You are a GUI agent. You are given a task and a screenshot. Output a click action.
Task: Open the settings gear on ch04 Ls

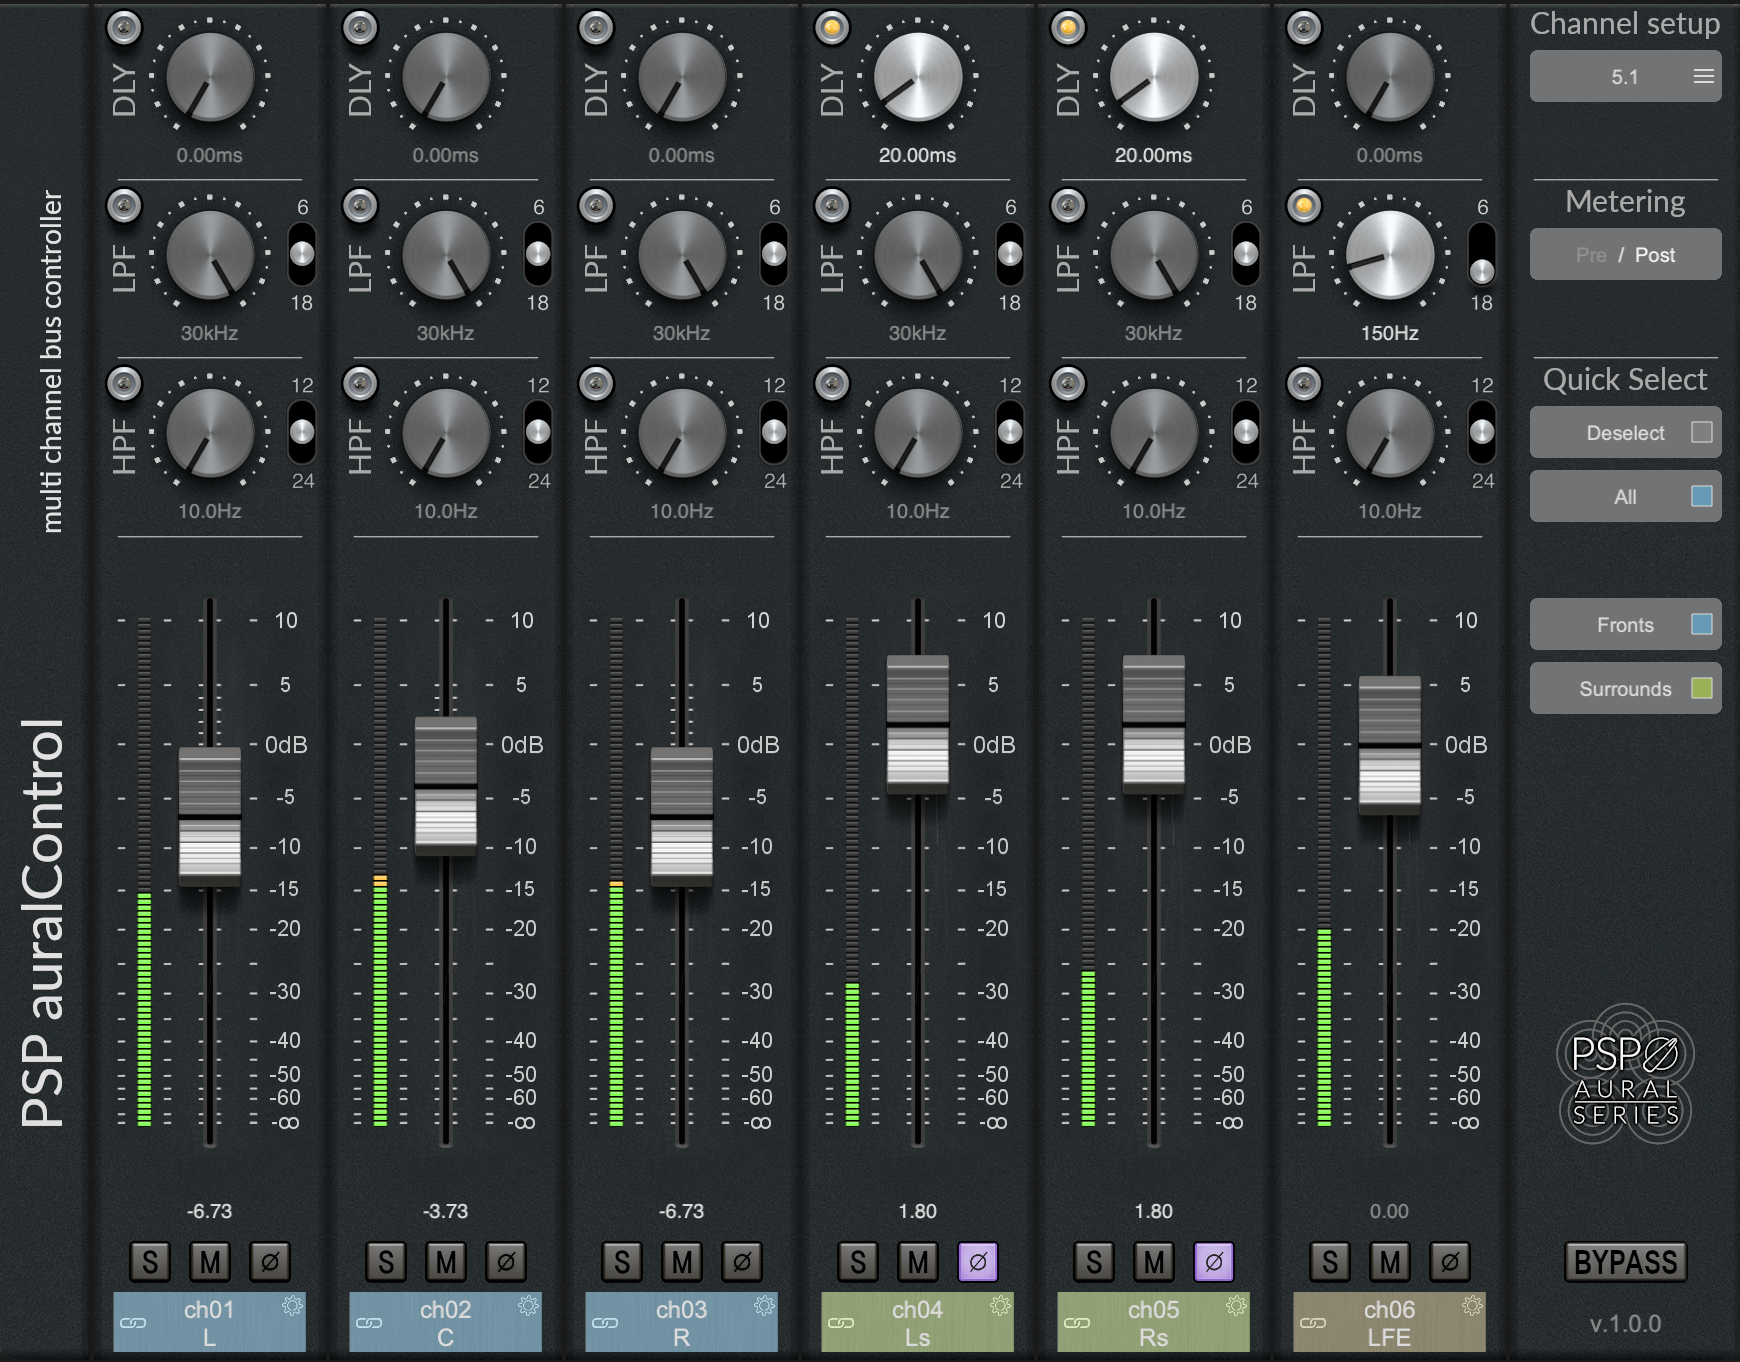(1000, 1305)
